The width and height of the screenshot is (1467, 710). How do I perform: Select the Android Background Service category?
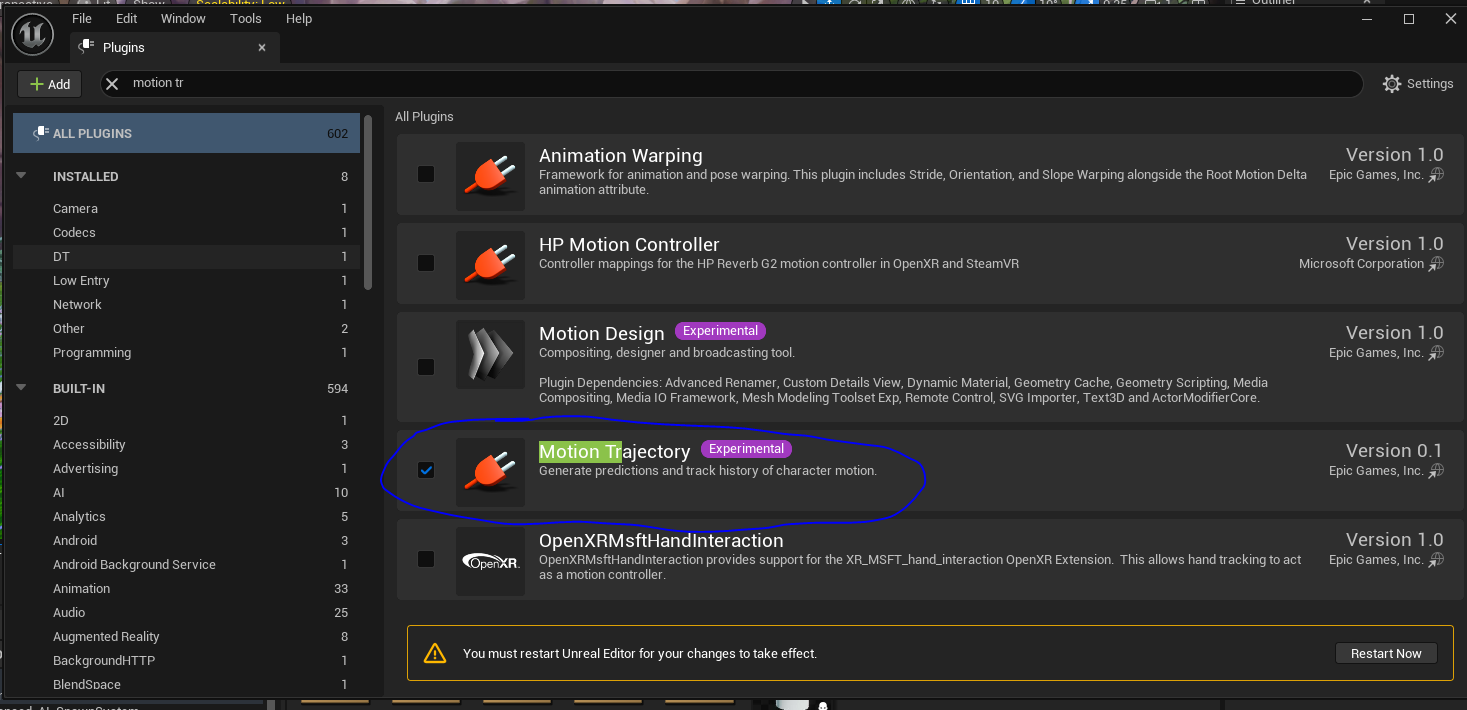tap(186, 564)
